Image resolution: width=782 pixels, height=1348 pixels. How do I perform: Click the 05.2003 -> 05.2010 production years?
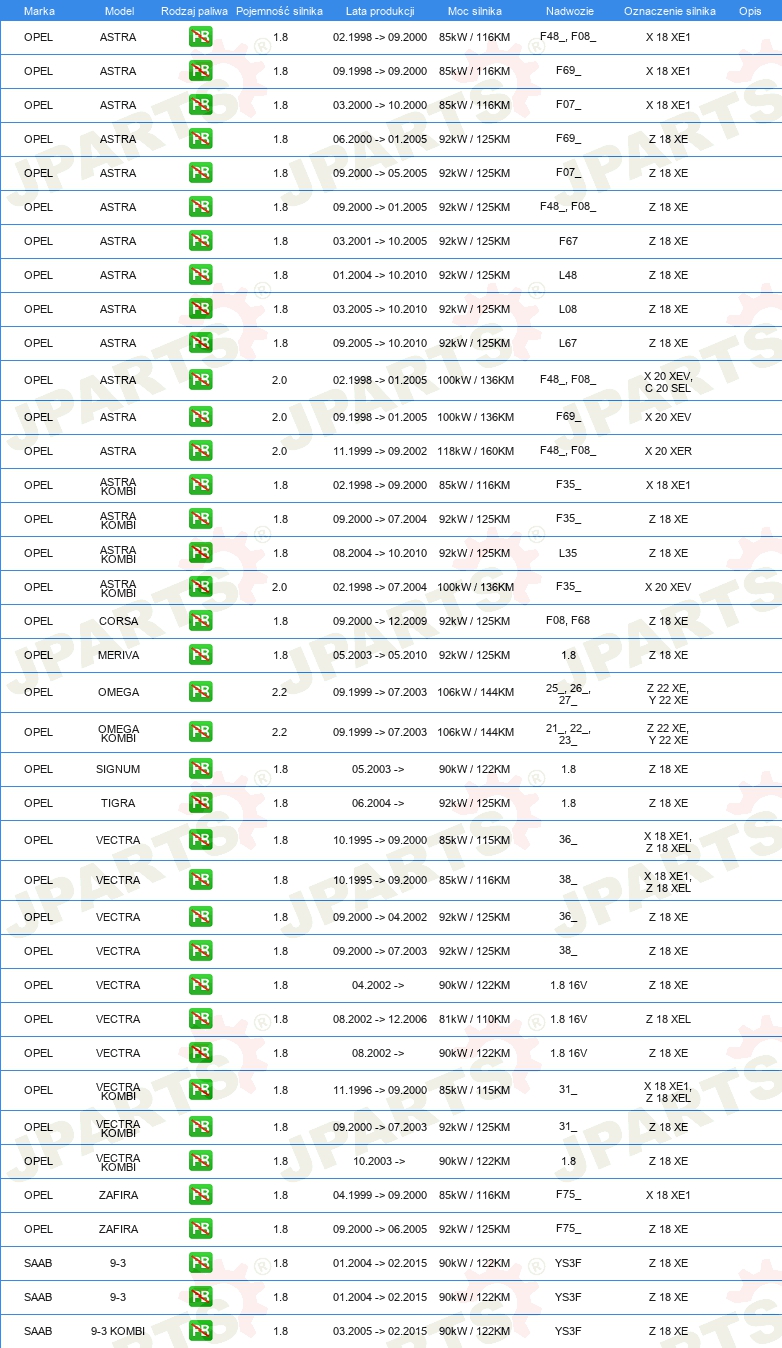(x=380, y=655)
